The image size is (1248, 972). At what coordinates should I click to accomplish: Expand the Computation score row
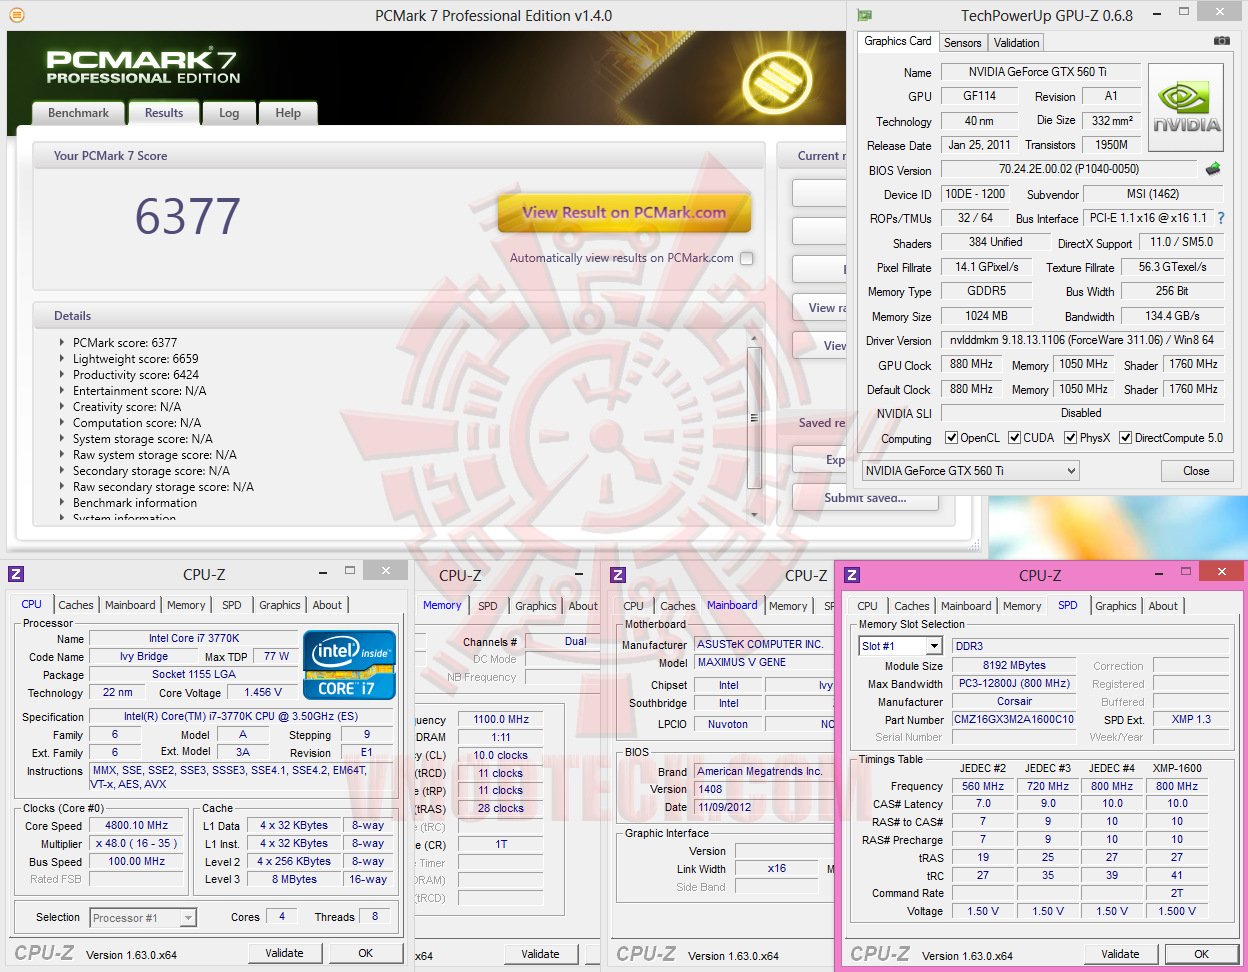point(63,422)
